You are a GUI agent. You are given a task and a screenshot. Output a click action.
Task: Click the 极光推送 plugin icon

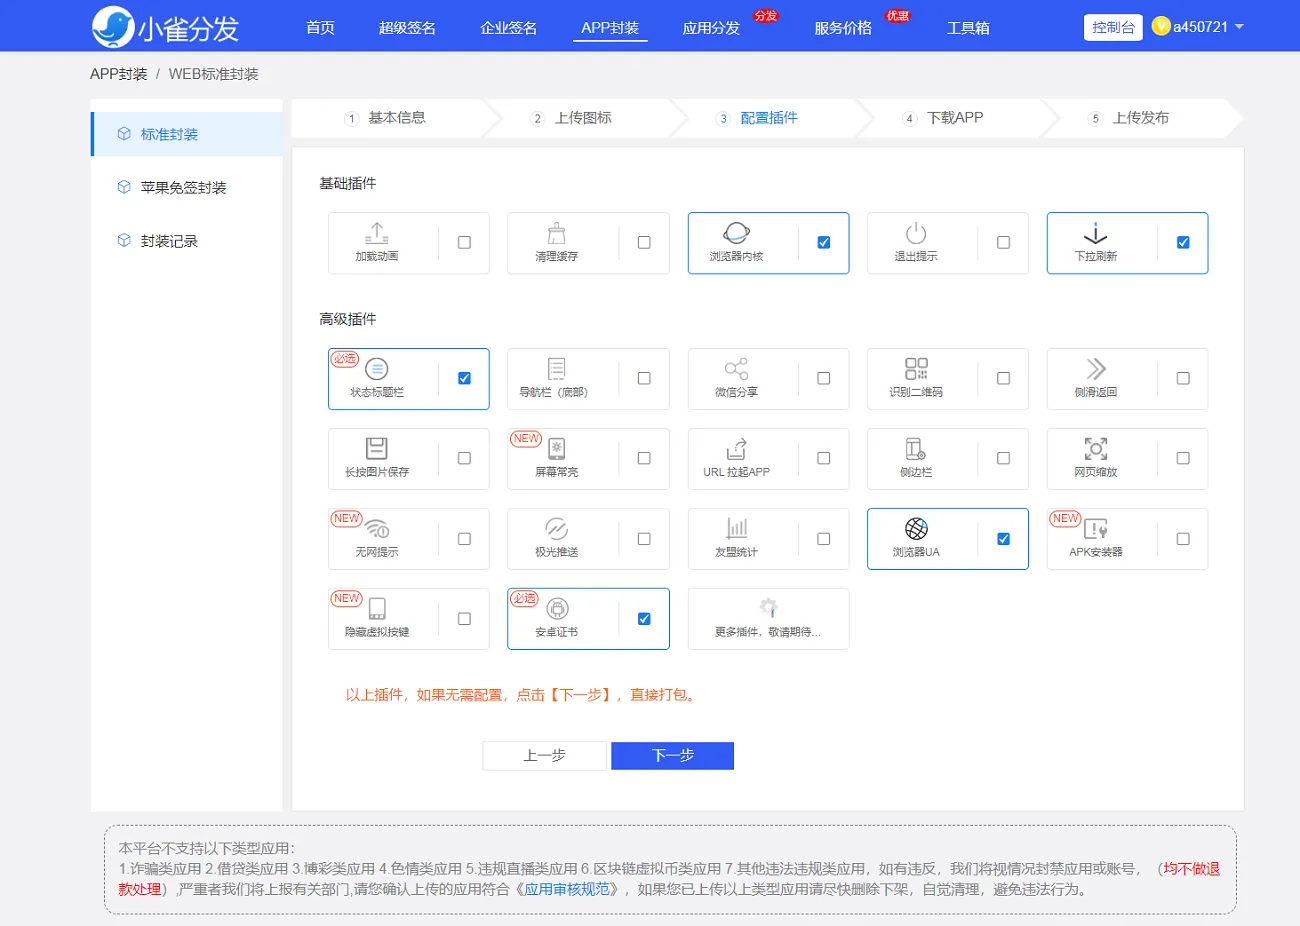[x=557, y=529]
